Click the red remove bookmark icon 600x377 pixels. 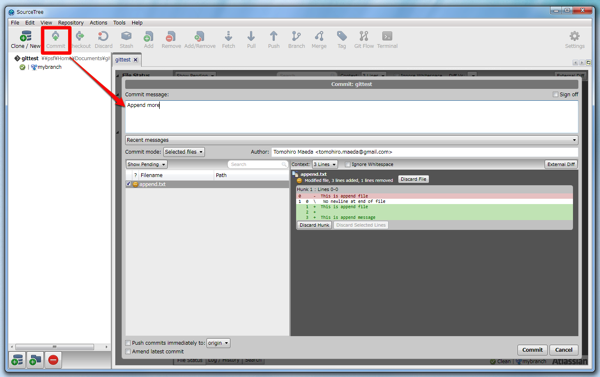[x=53, y=360]
